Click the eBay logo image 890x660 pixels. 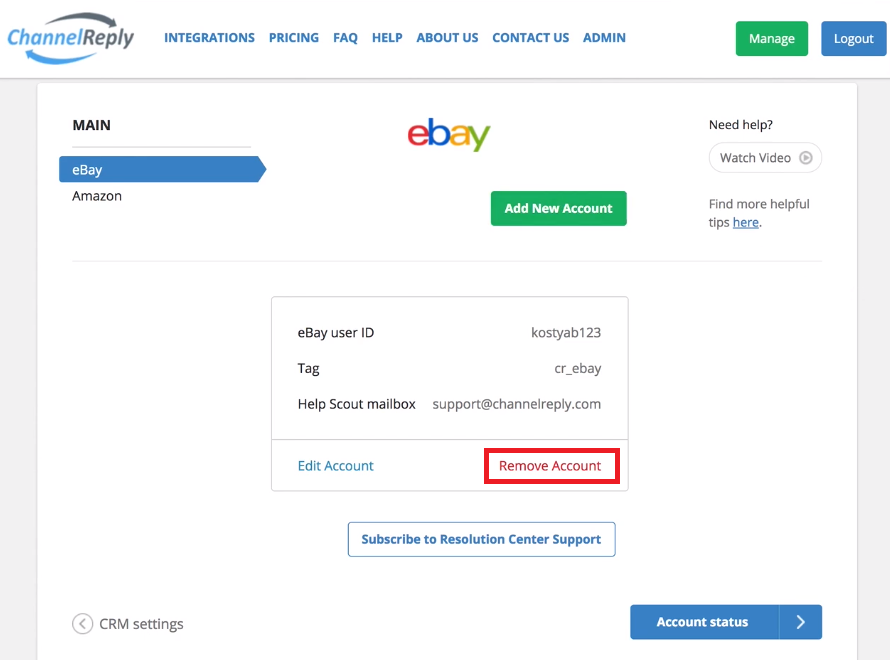tap(449, 134)
